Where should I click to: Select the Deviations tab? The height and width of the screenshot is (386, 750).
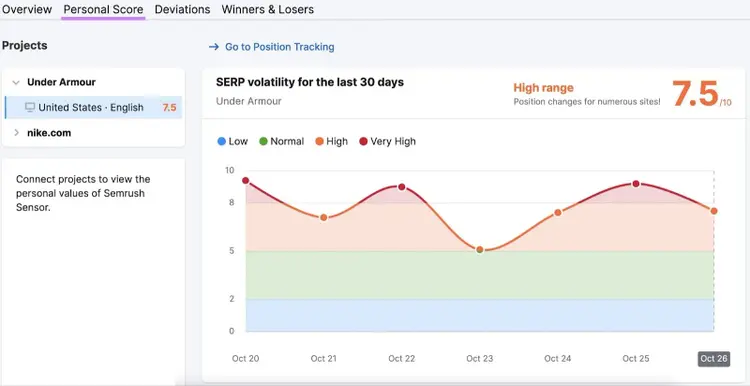pyautogui.click(x=182, y=10)
